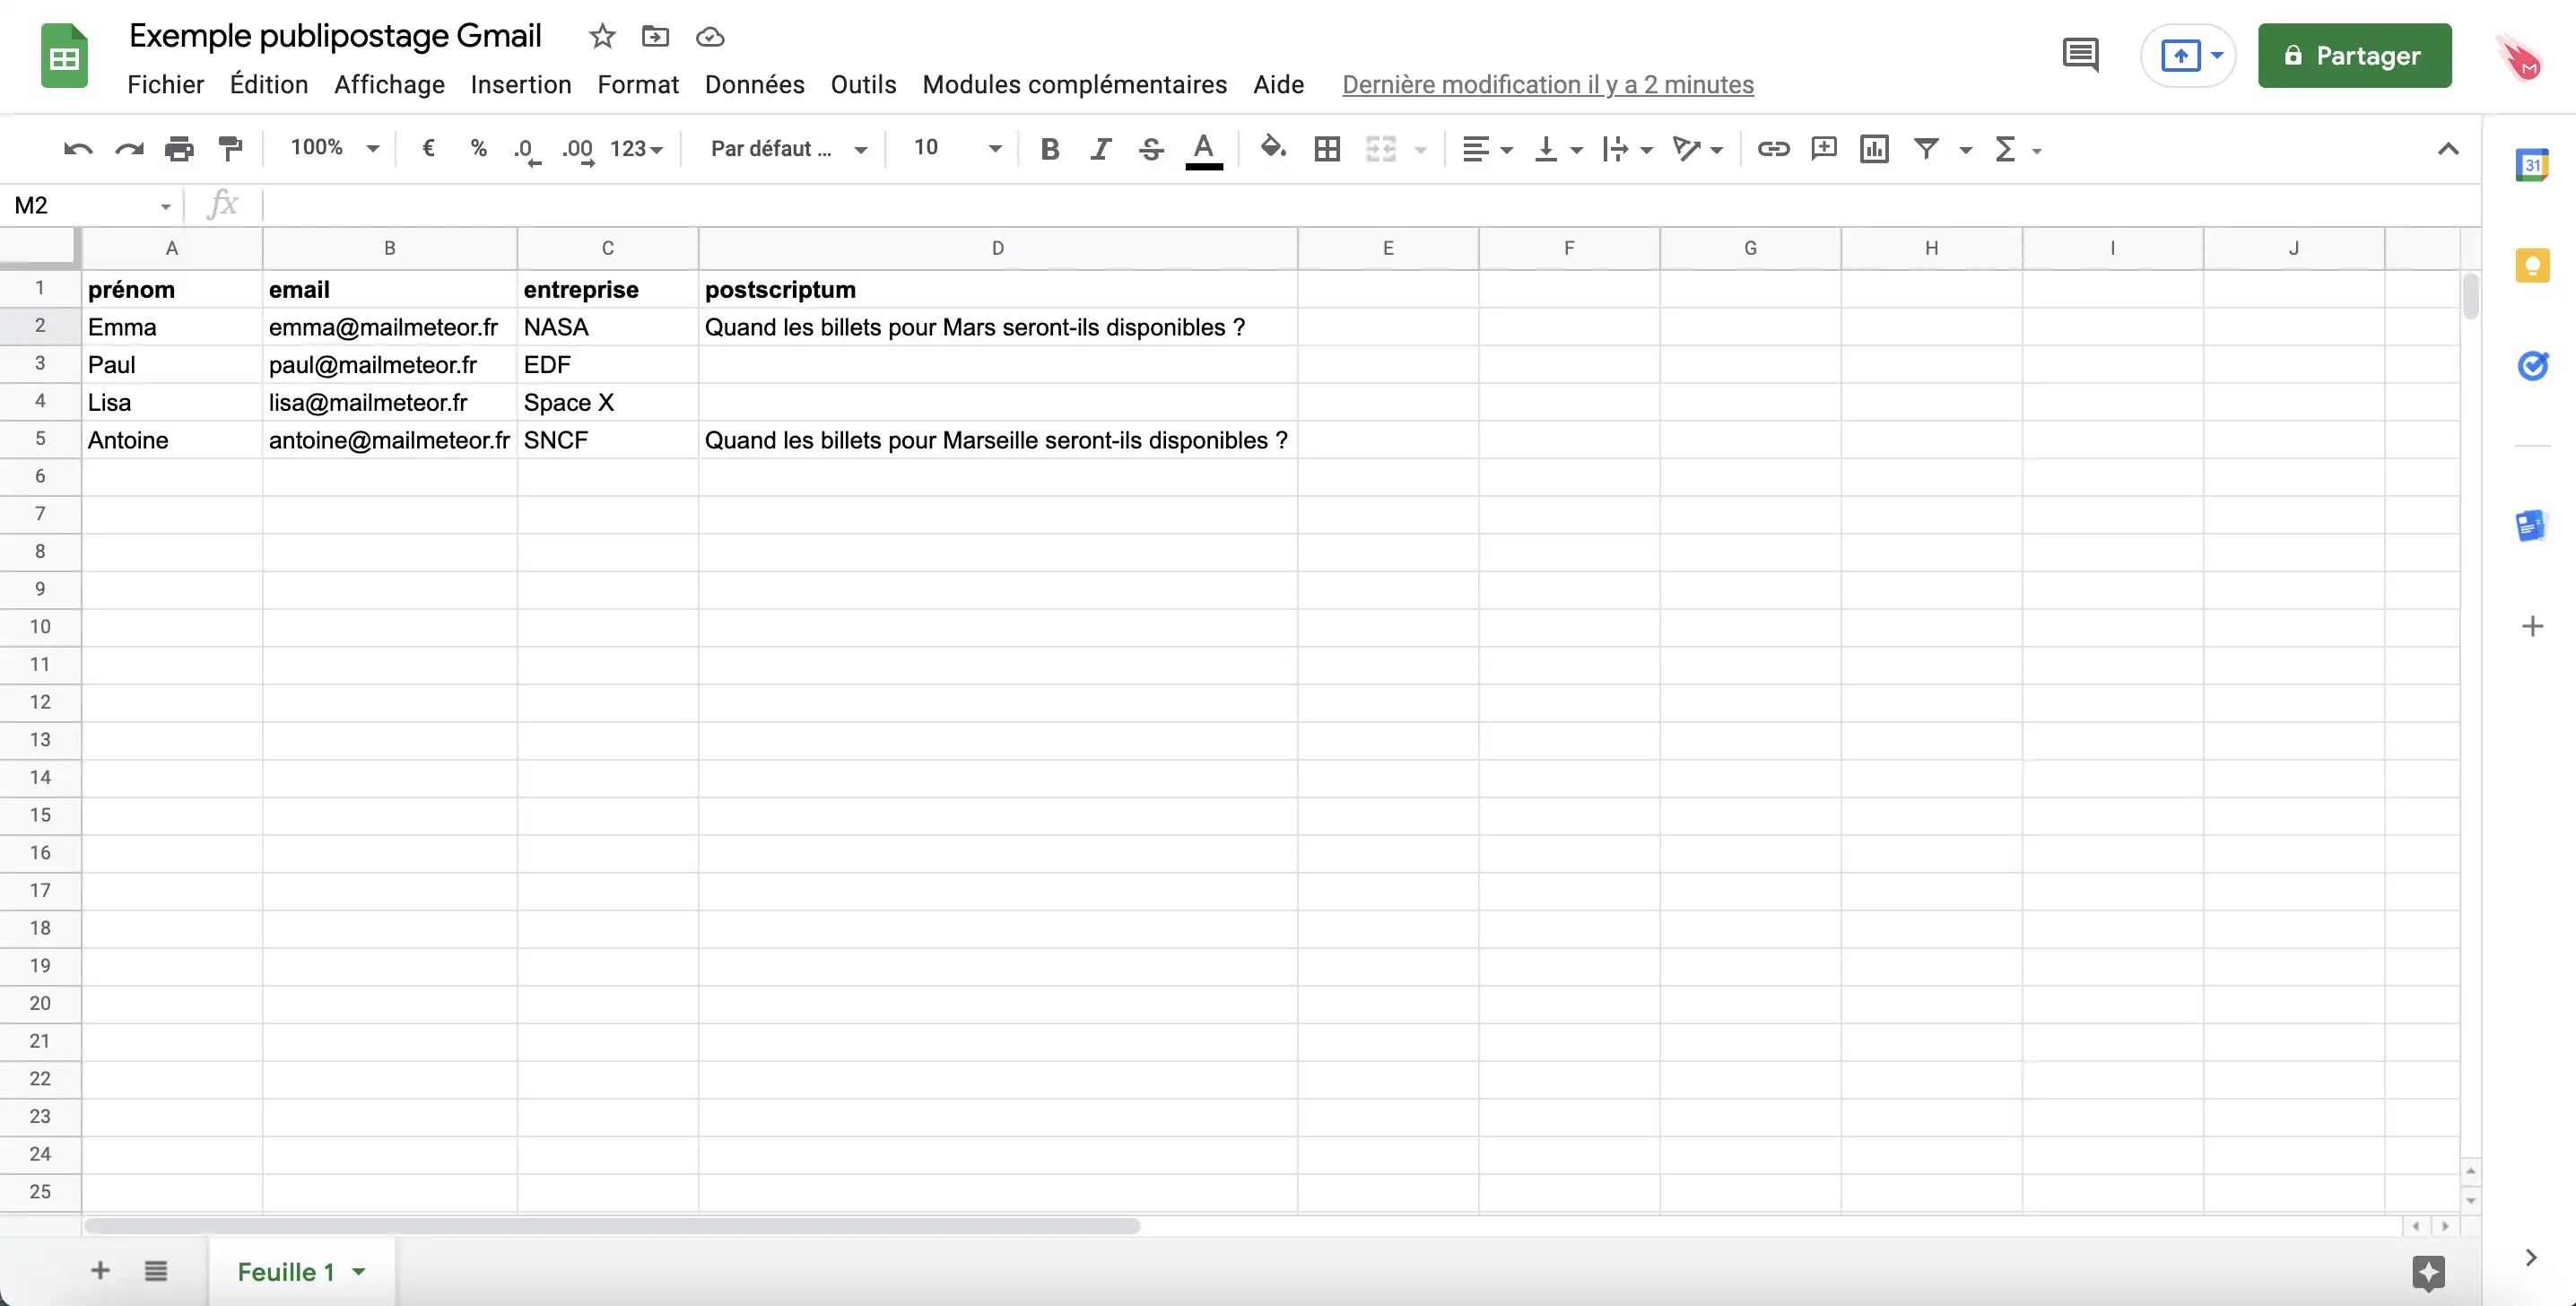Hide the side panel chevron
Image resolution: width=2576 pixels, height=1306 pixels.
pos(2531,1257)
